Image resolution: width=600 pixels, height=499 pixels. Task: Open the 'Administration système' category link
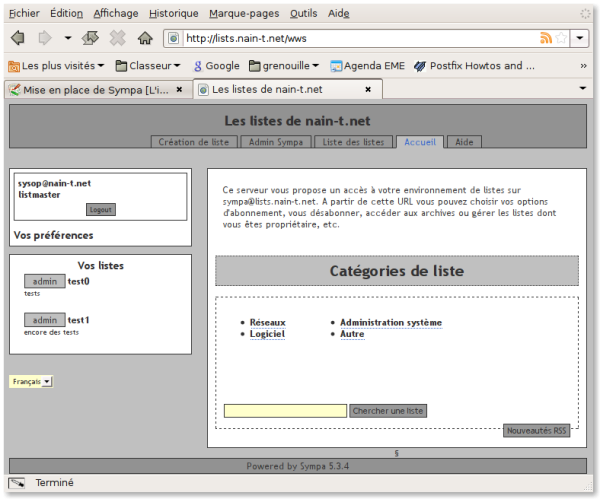point(390,323)
